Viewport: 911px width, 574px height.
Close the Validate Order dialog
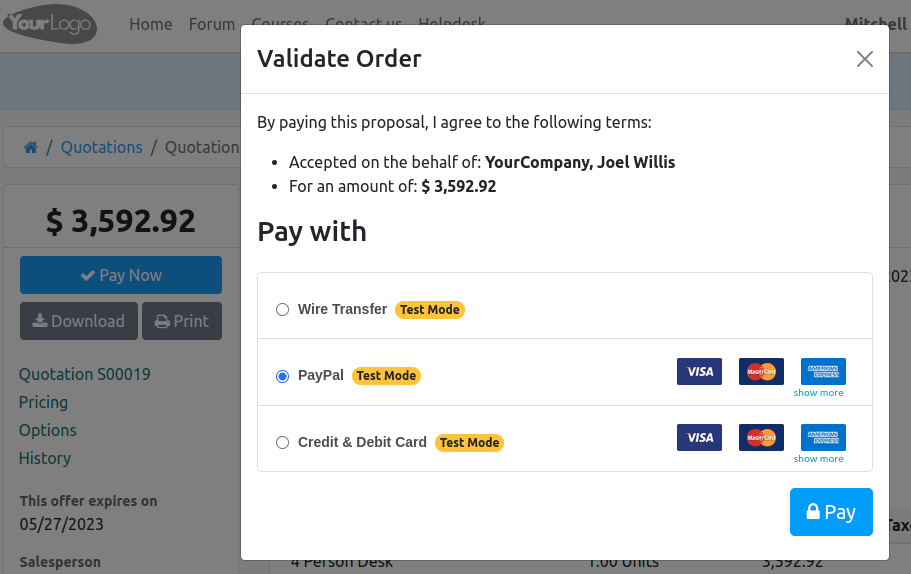tap(865, 59)
